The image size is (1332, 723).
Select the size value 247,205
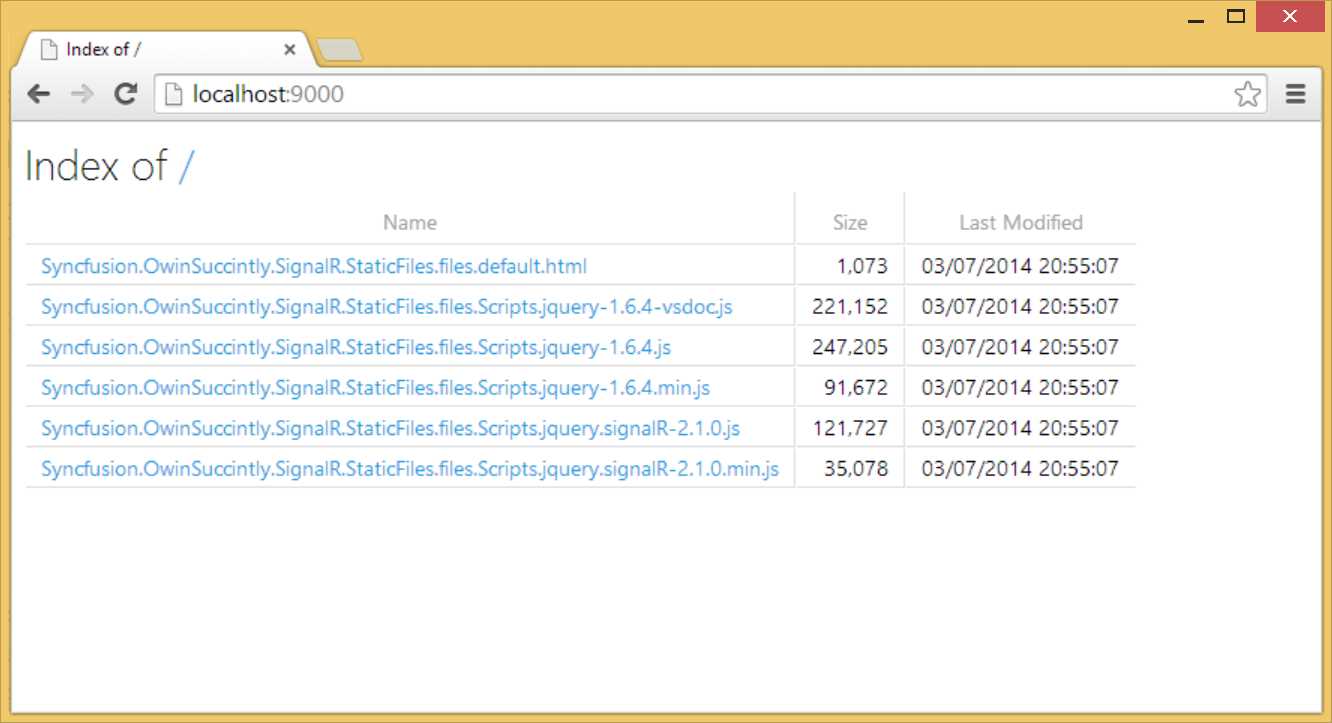click(850, 347)
